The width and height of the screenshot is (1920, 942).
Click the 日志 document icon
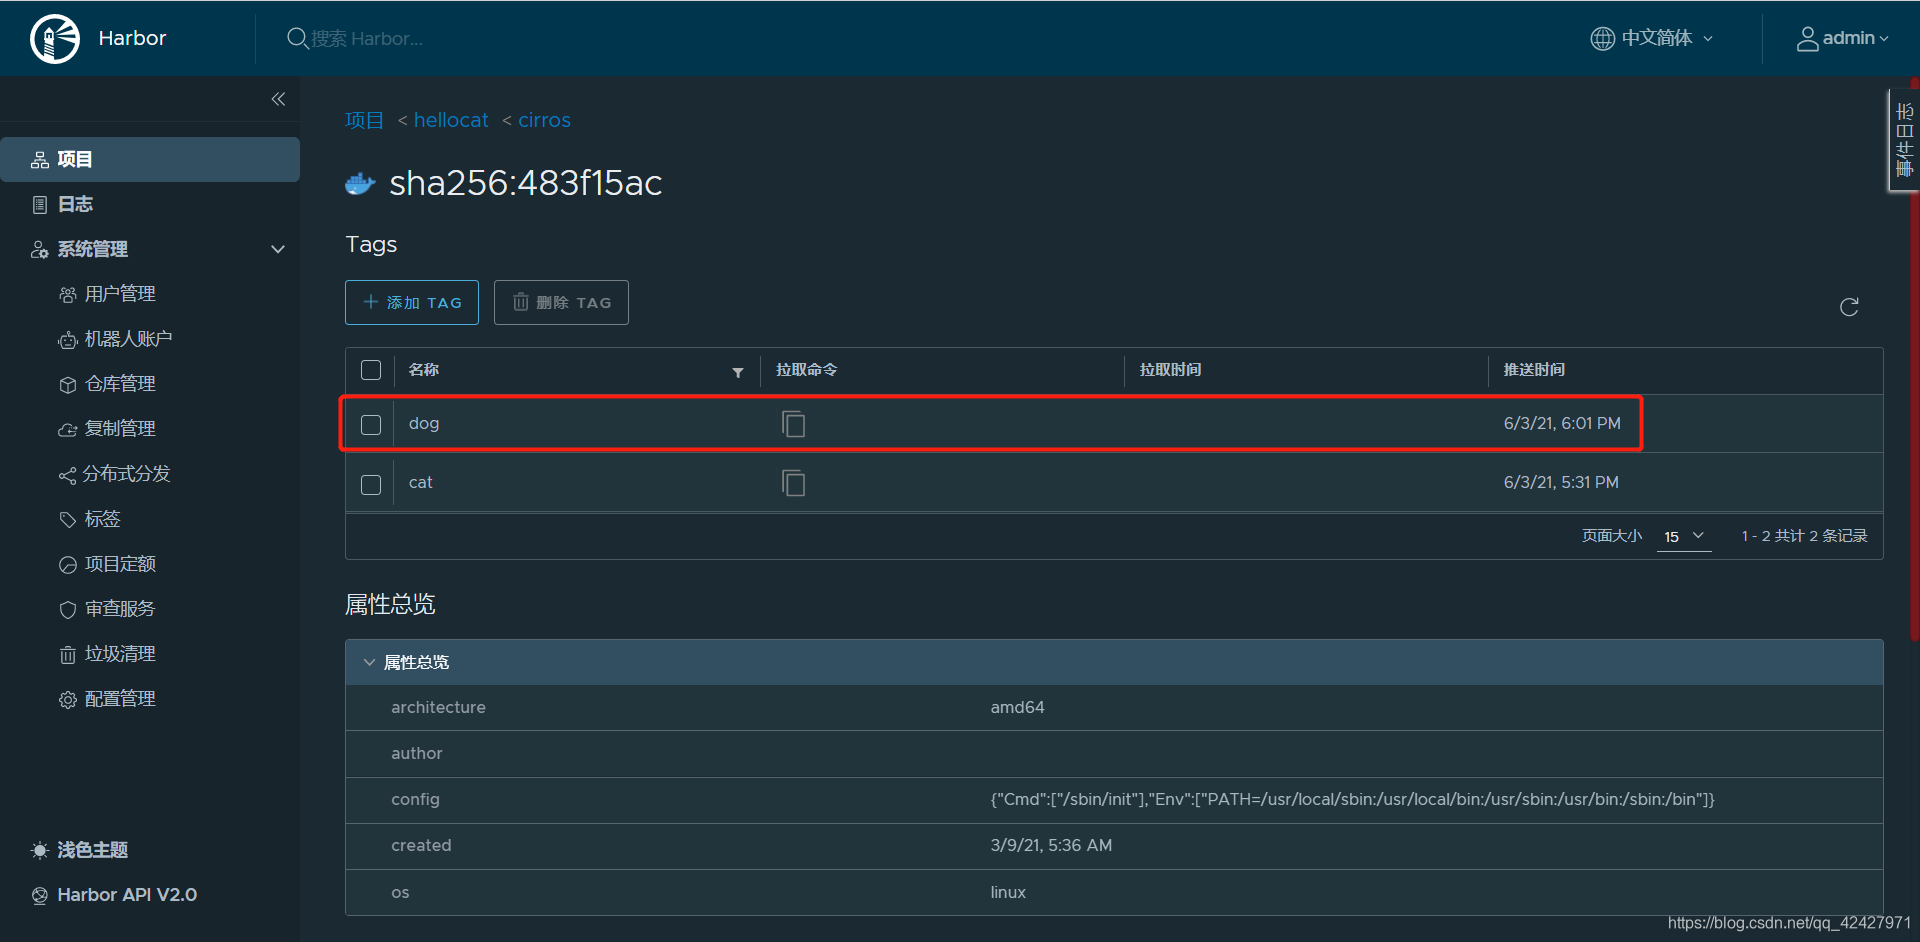tap(39, 205)
